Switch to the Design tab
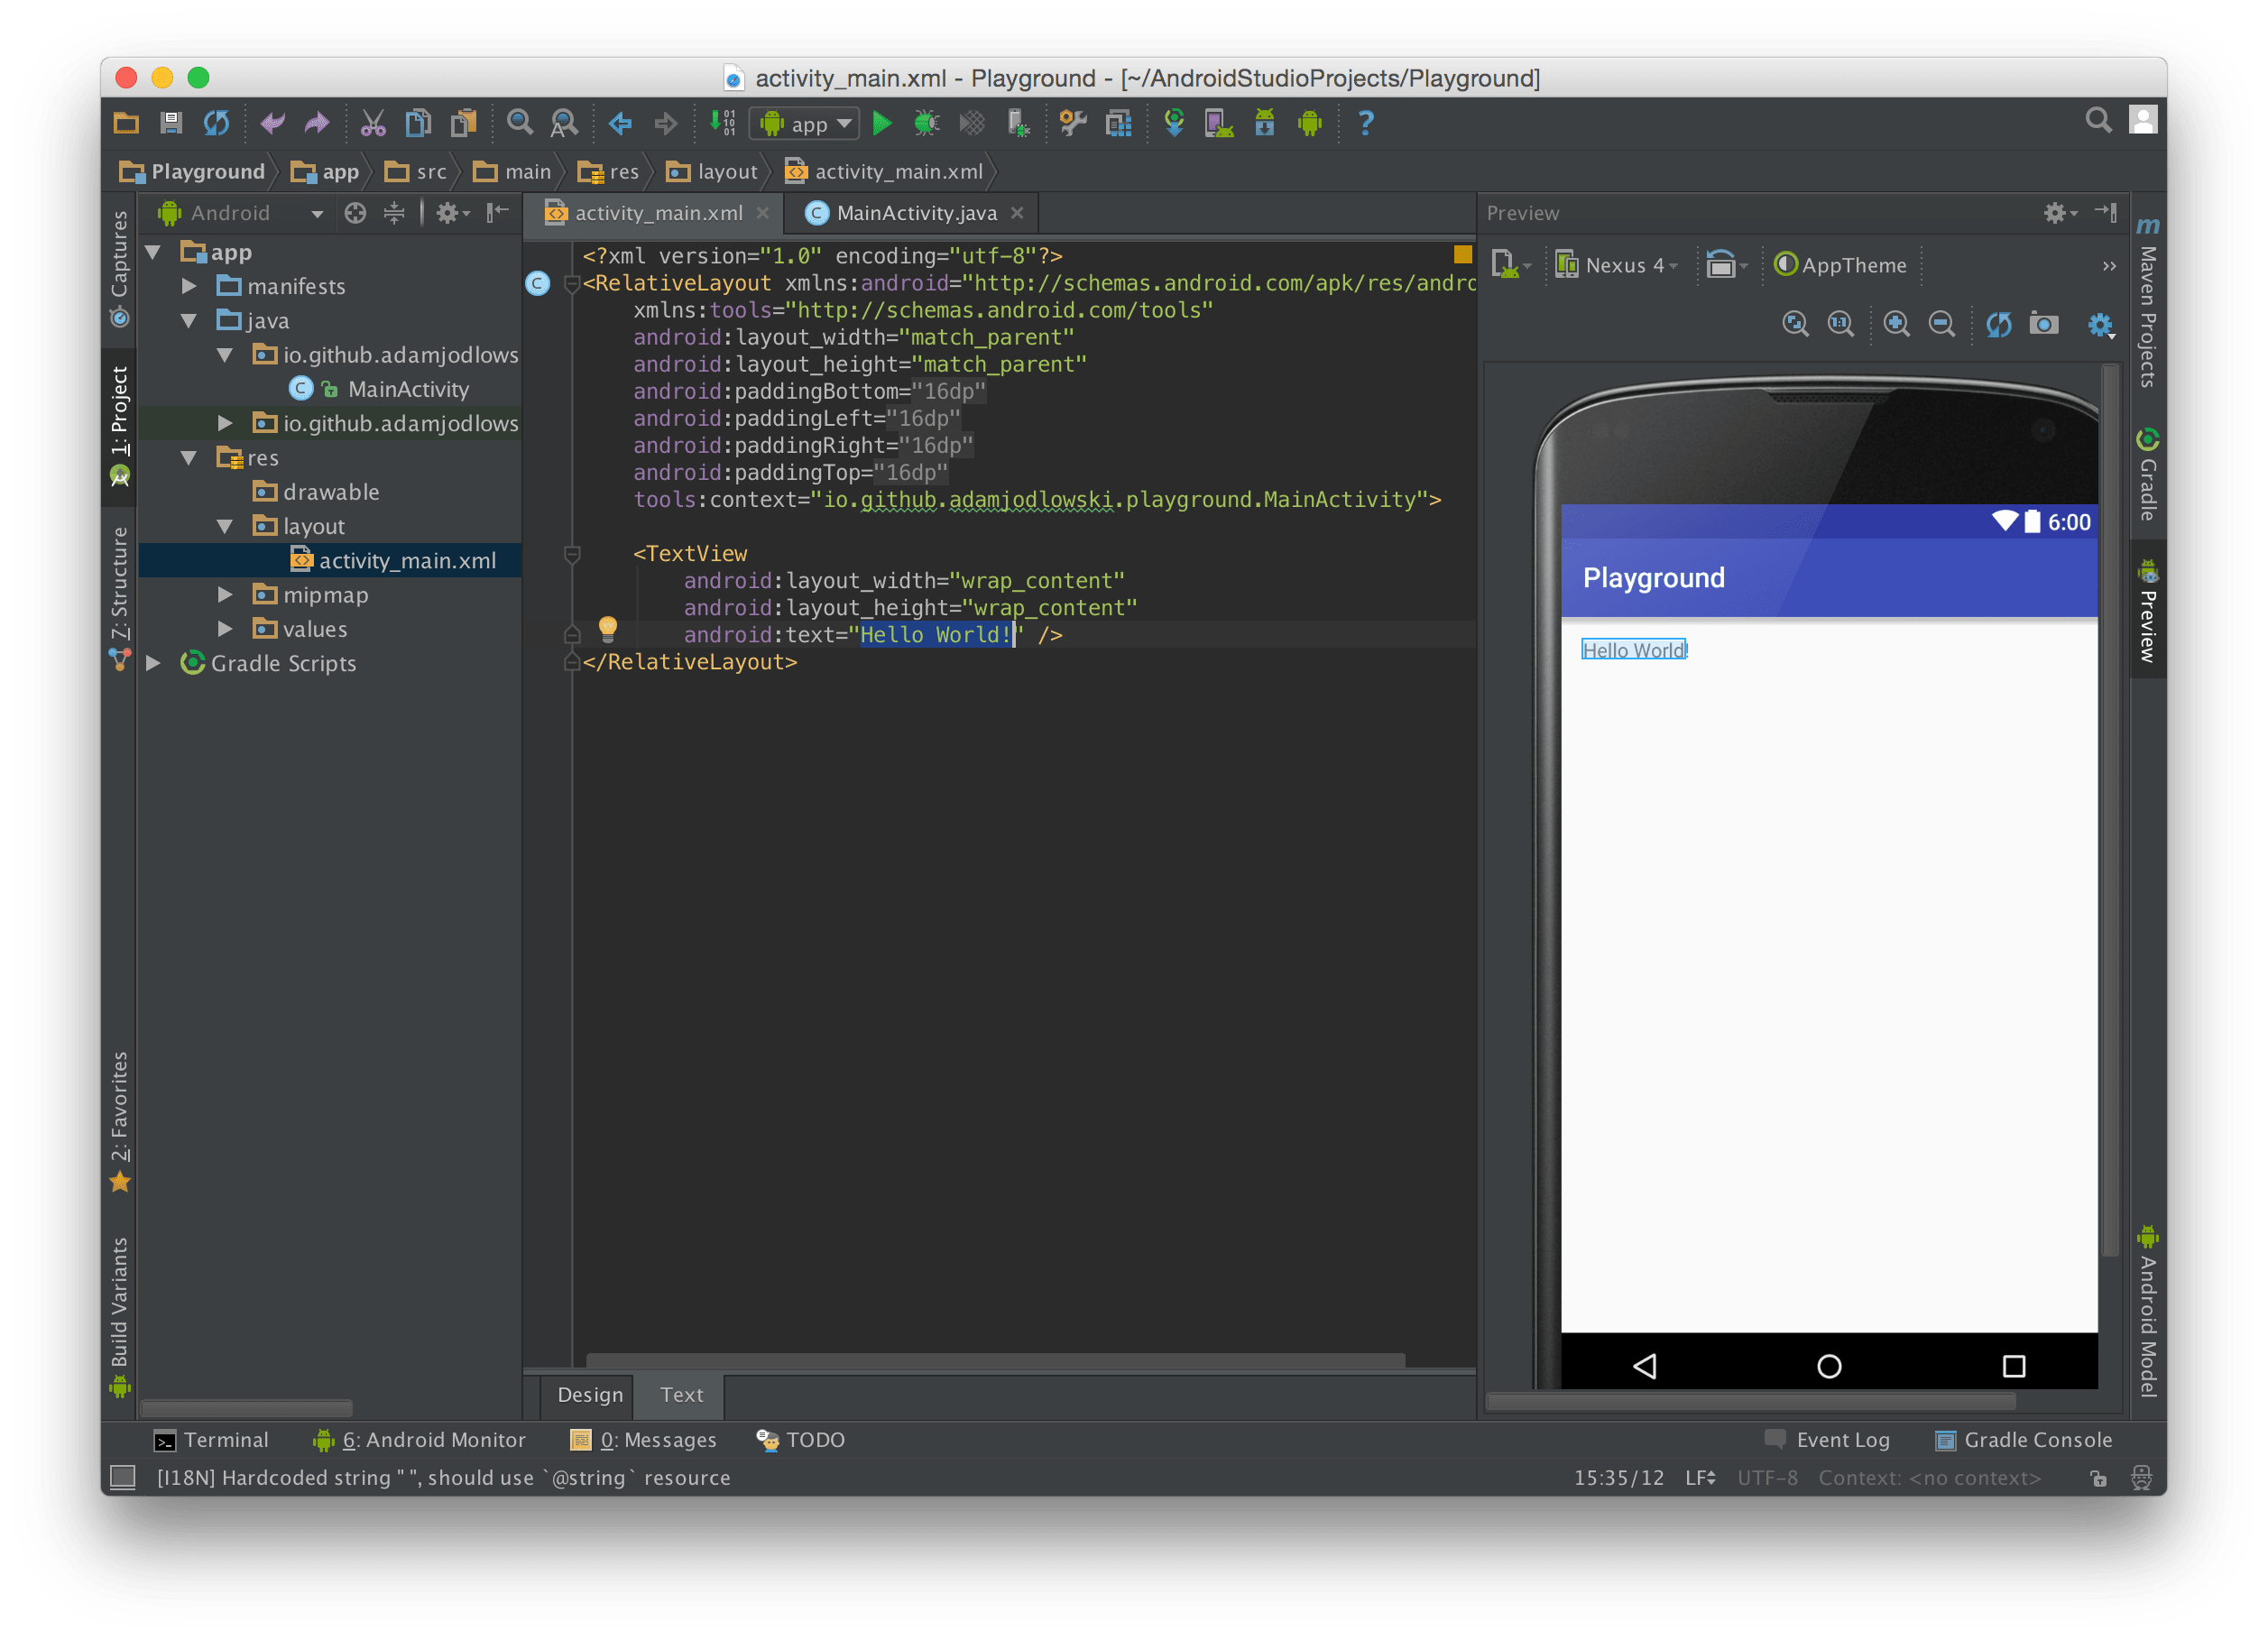The width and height of the screenshot is (2268, 1640). pyautogui.click(x=590, y=1394)
